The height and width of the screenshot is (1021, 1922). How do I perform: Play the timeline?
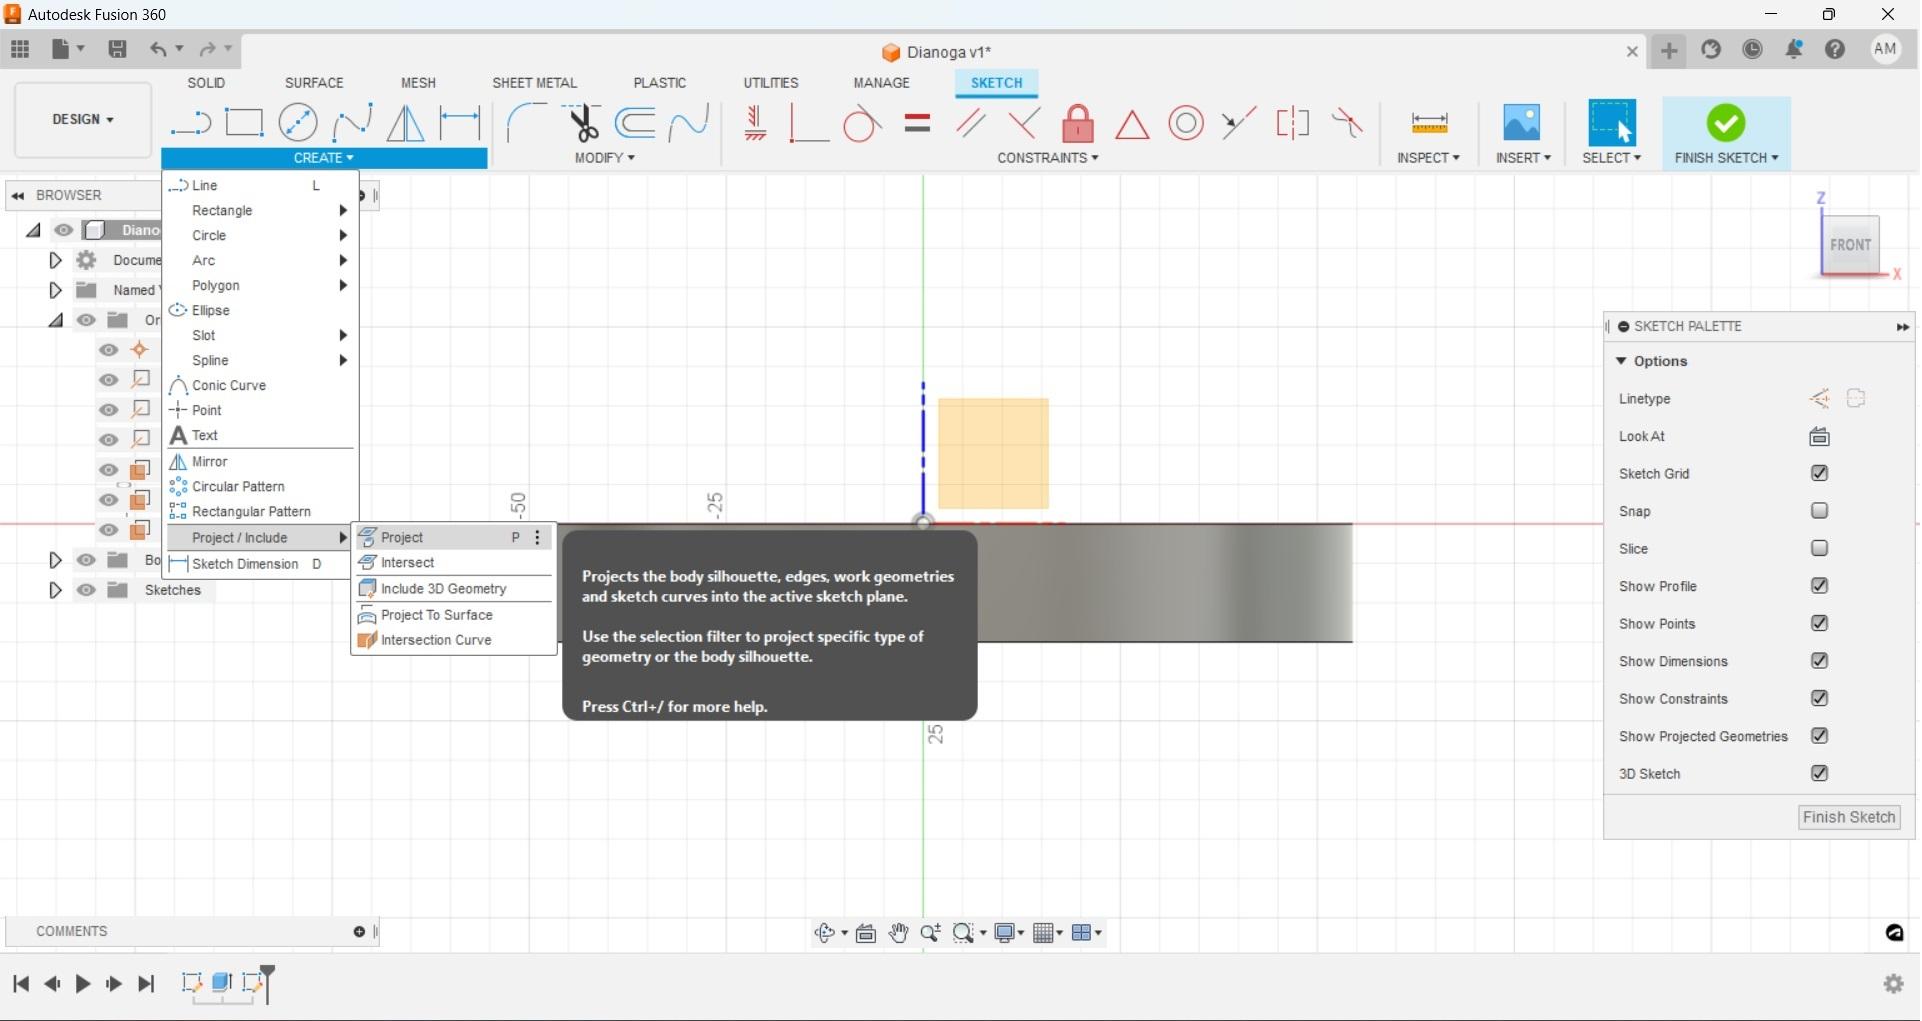click(x=83, y=984)
